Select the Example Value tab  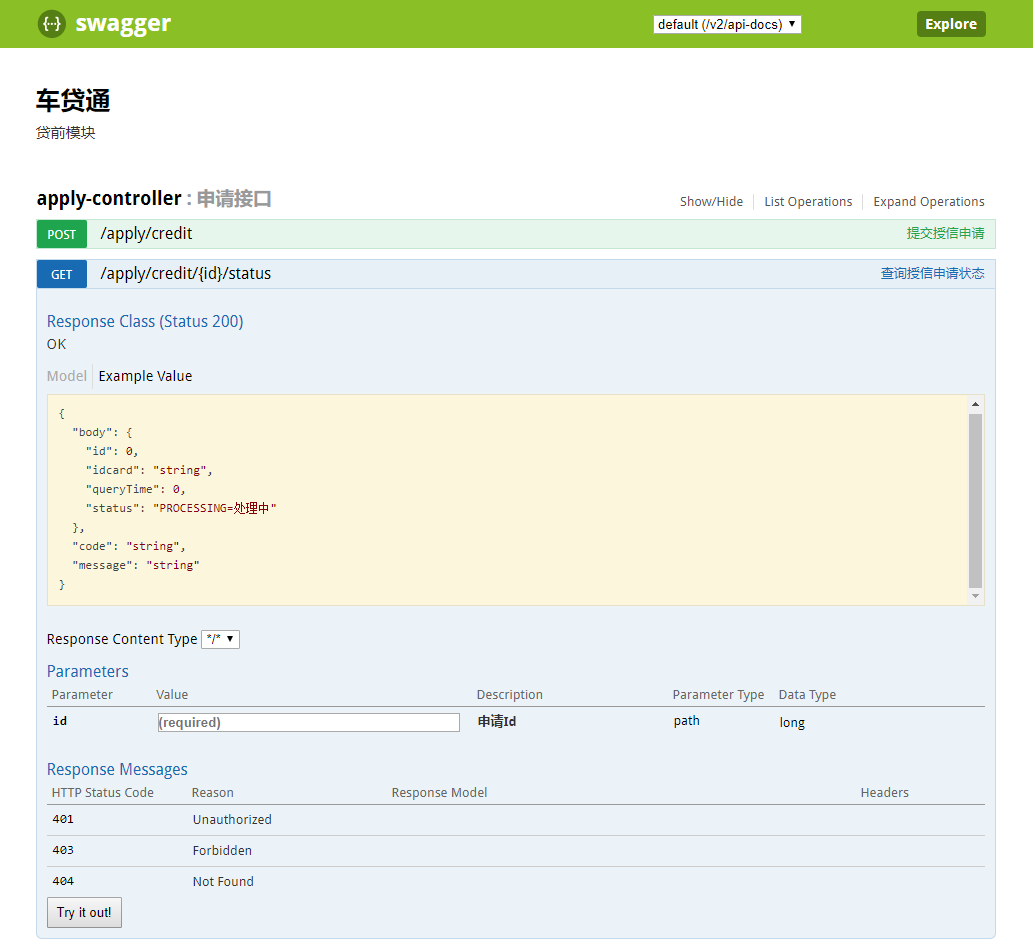[x=145, y=376]
